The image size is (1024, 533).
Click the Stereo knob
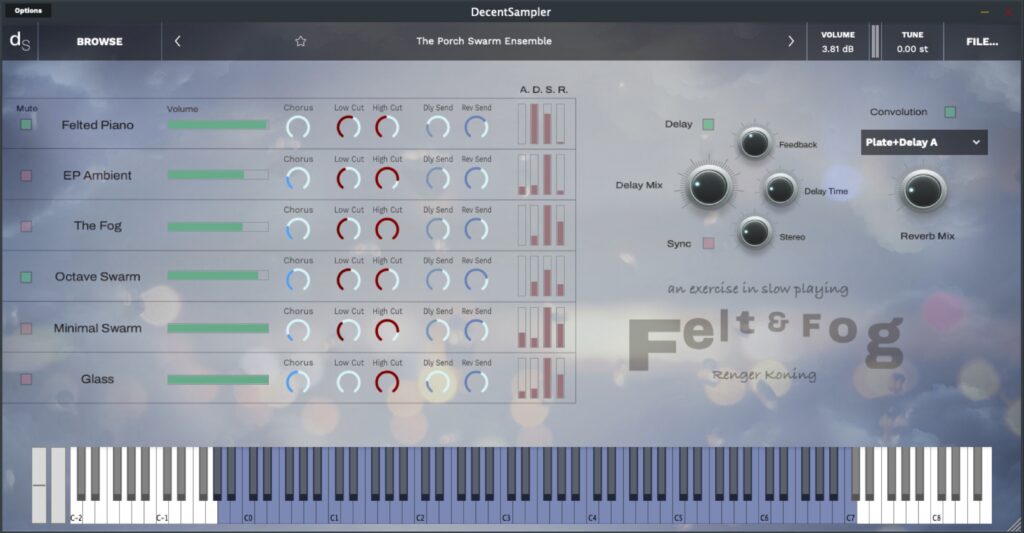click(754, 233)
